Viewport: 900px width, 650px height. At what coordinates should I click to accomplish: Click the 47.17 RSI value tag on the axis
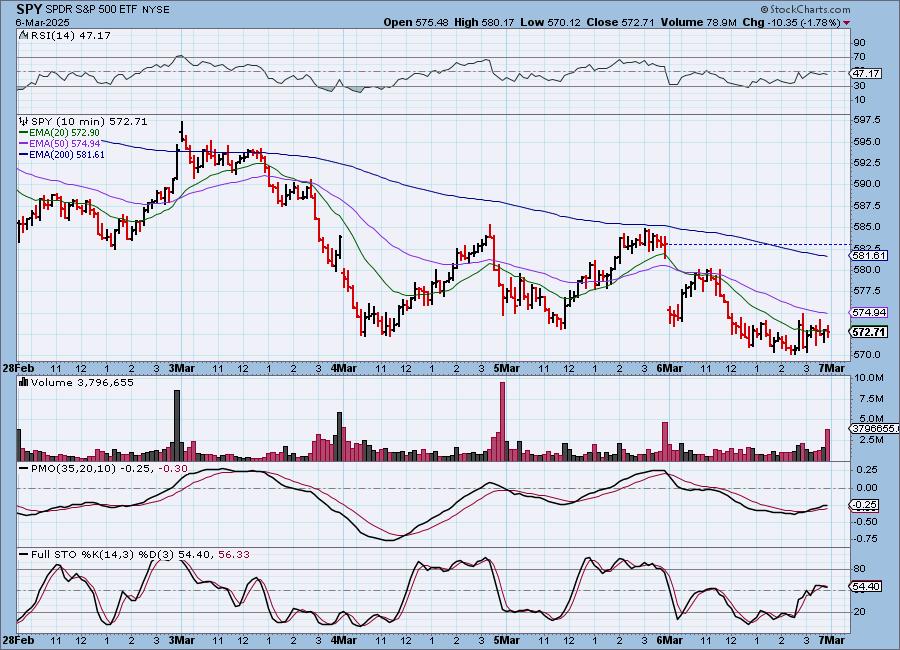867,73
